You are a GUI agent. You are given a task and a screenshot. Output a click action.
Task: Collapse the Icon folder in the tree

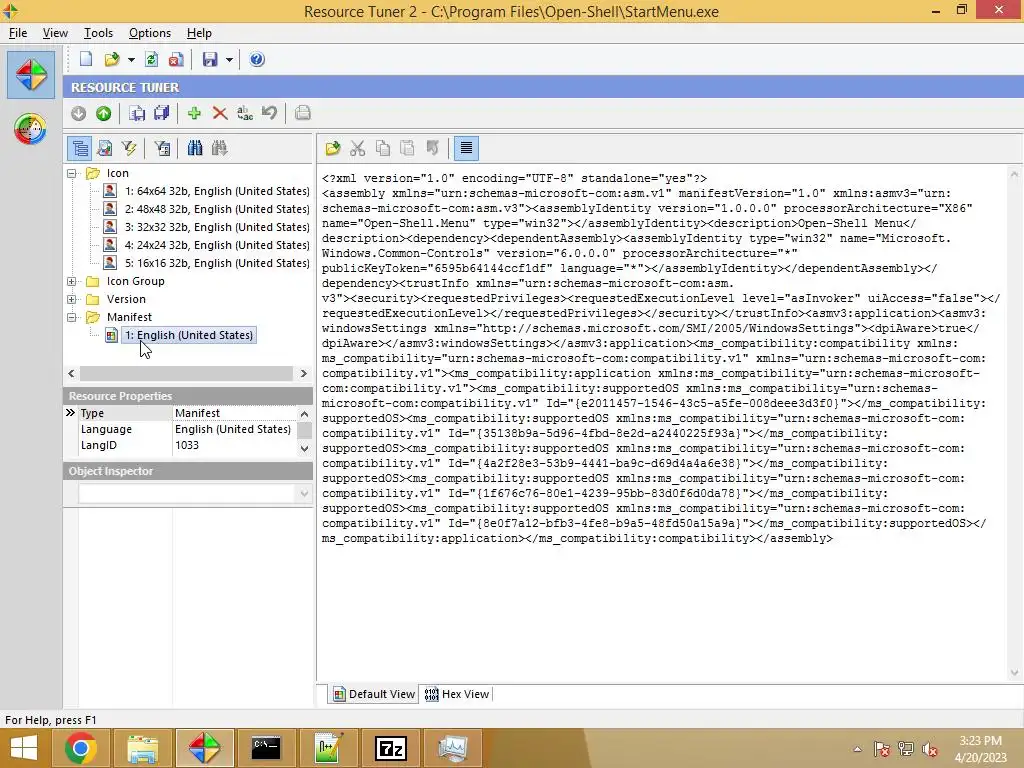click(x=72, y=173)
